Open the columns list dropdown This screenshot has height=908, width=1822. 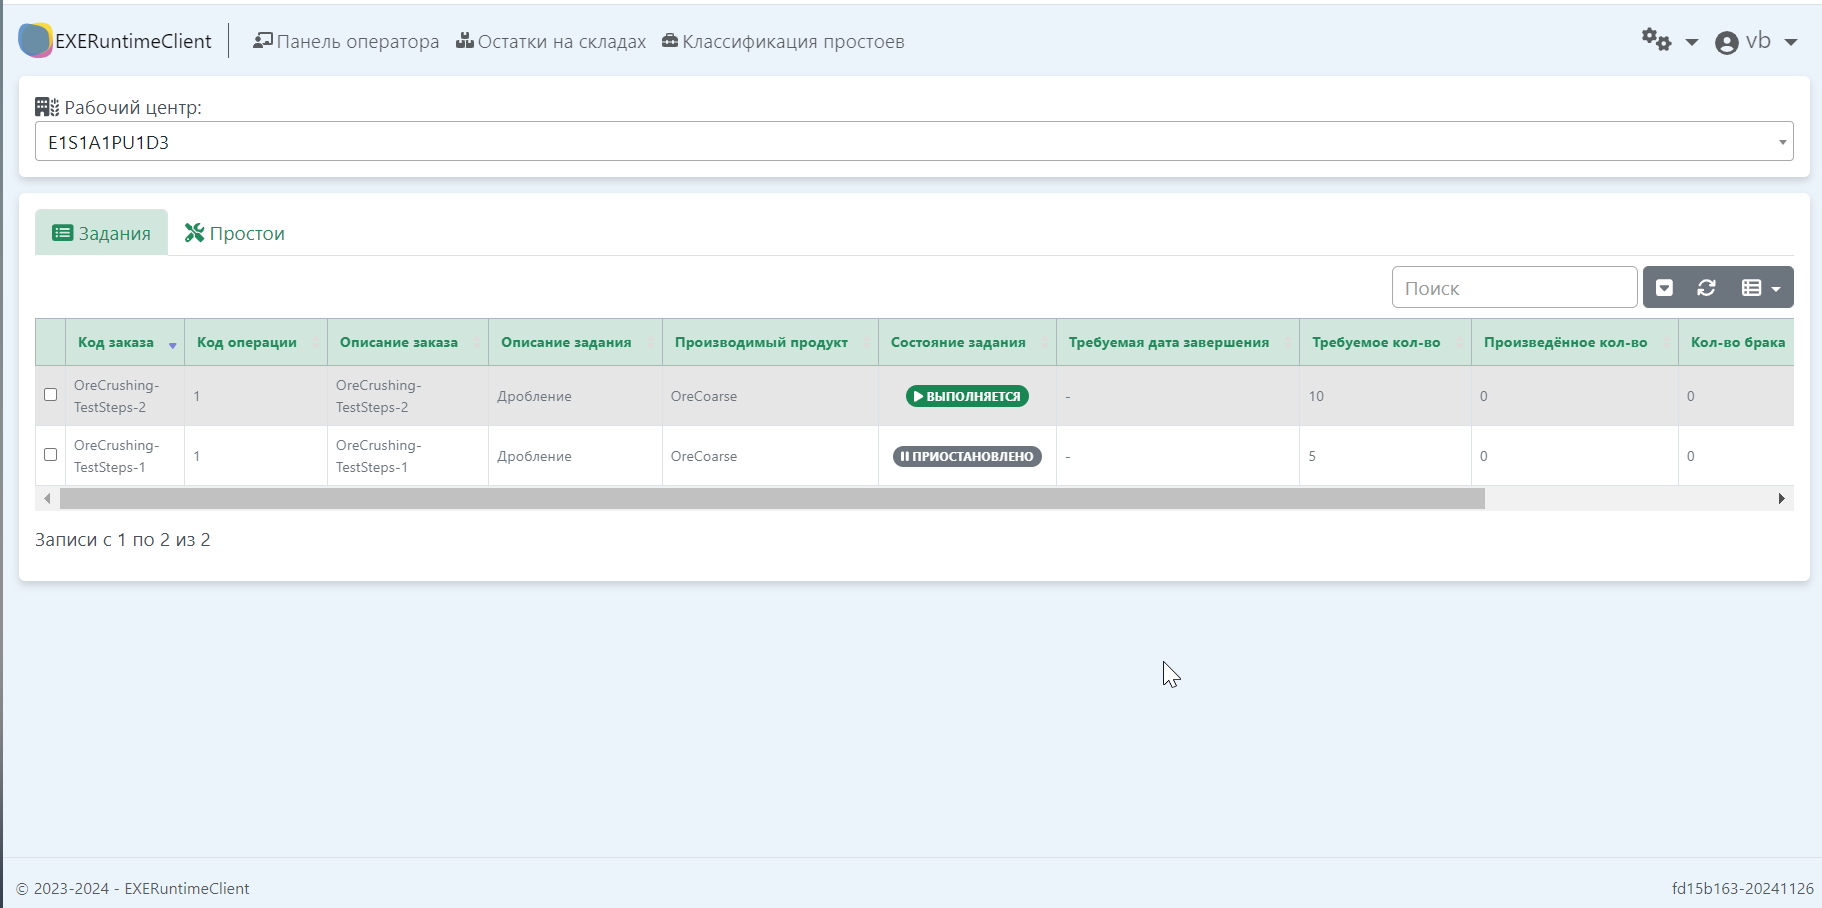coord(1760,288)
